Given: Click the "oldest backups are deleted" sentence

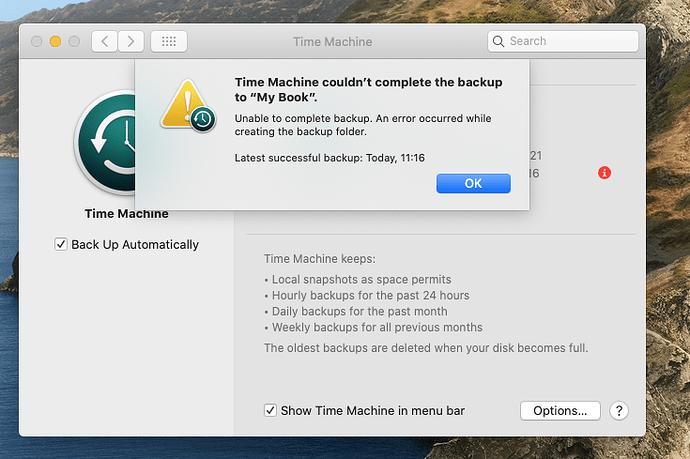Looking at the screenshot, I should (426, 348).
